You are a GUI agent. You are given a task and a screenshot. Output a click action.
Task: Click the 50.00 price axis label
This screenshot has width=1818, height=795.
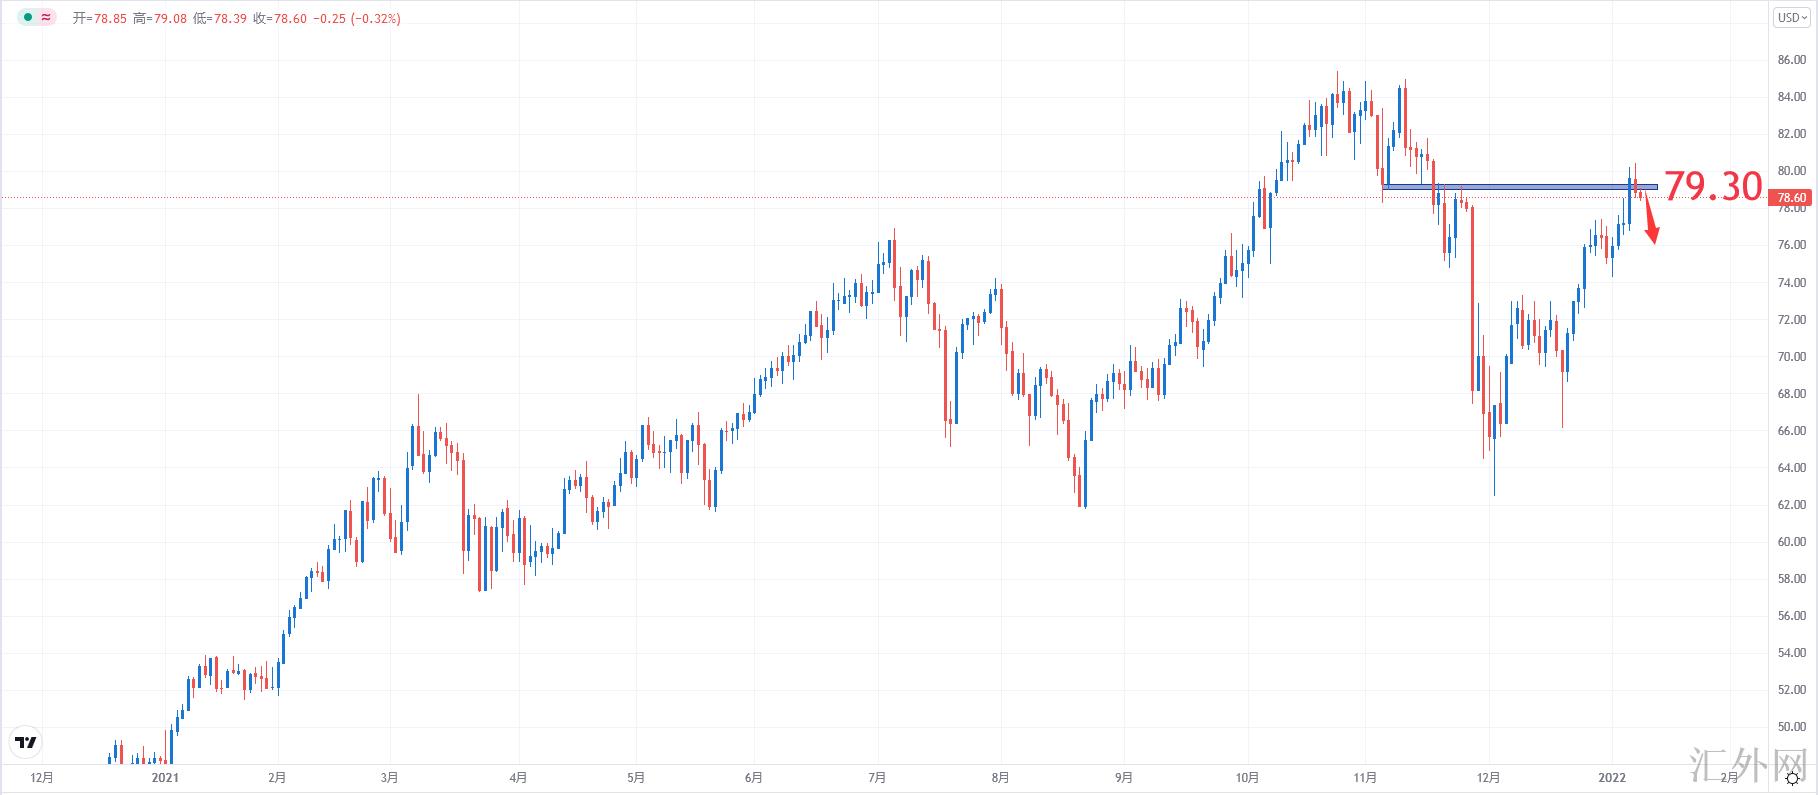[x=1791, y=727]
